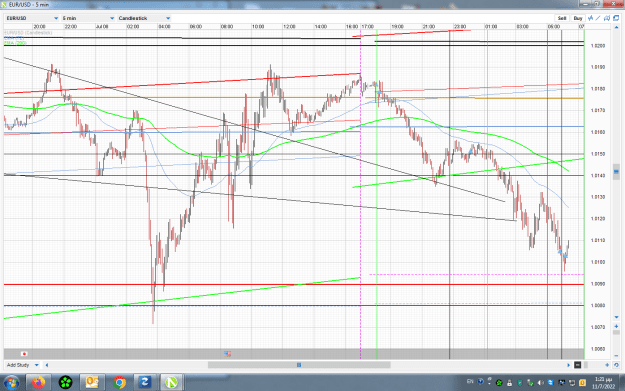Click the price axis scroll down arrow

coord(616,317)
